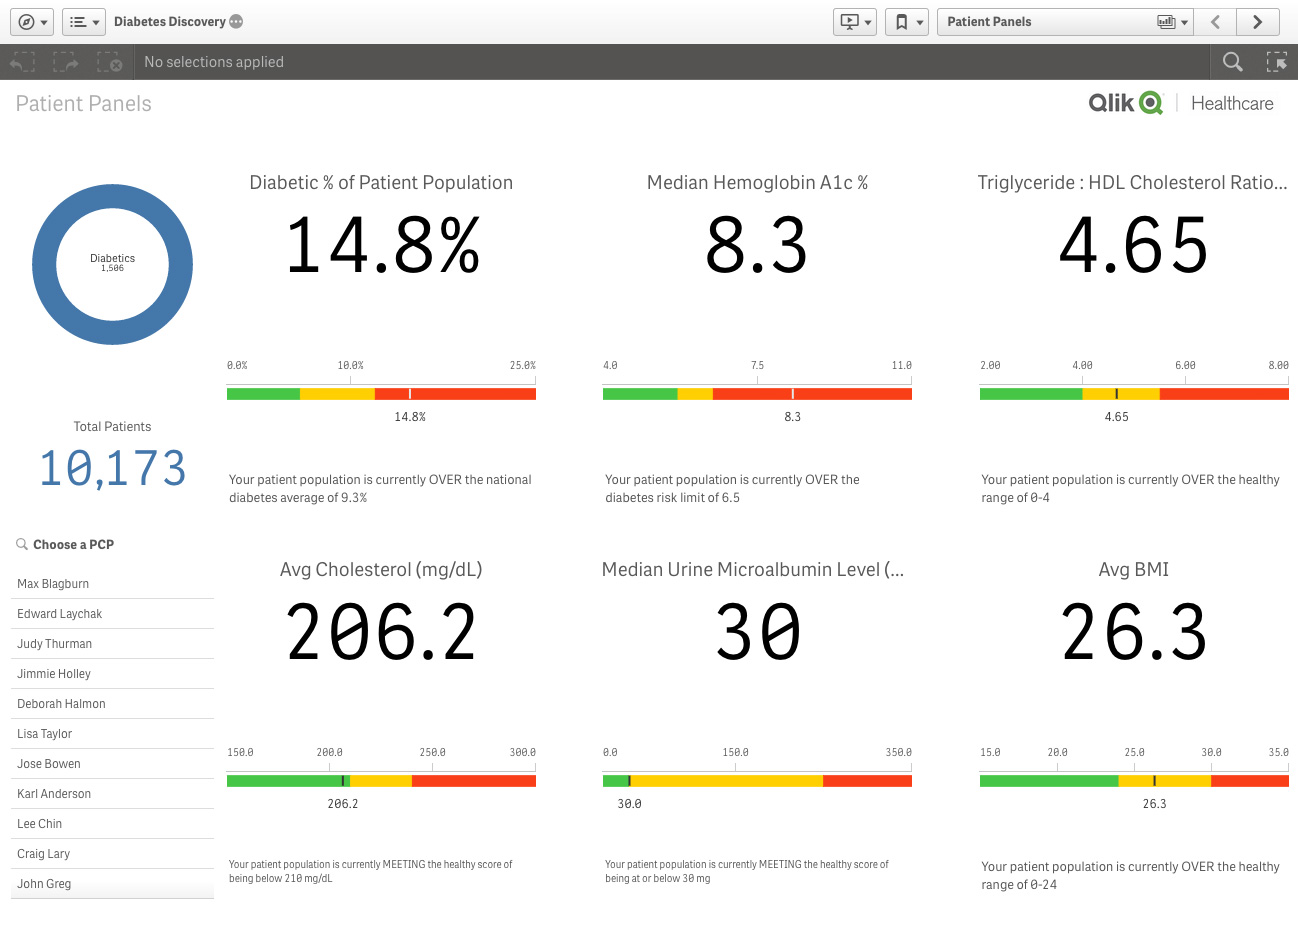The width and height of the screenshot is (1298, 939).
Task: Select Lee Chin in the PCP panel
Action: [39, 823]
